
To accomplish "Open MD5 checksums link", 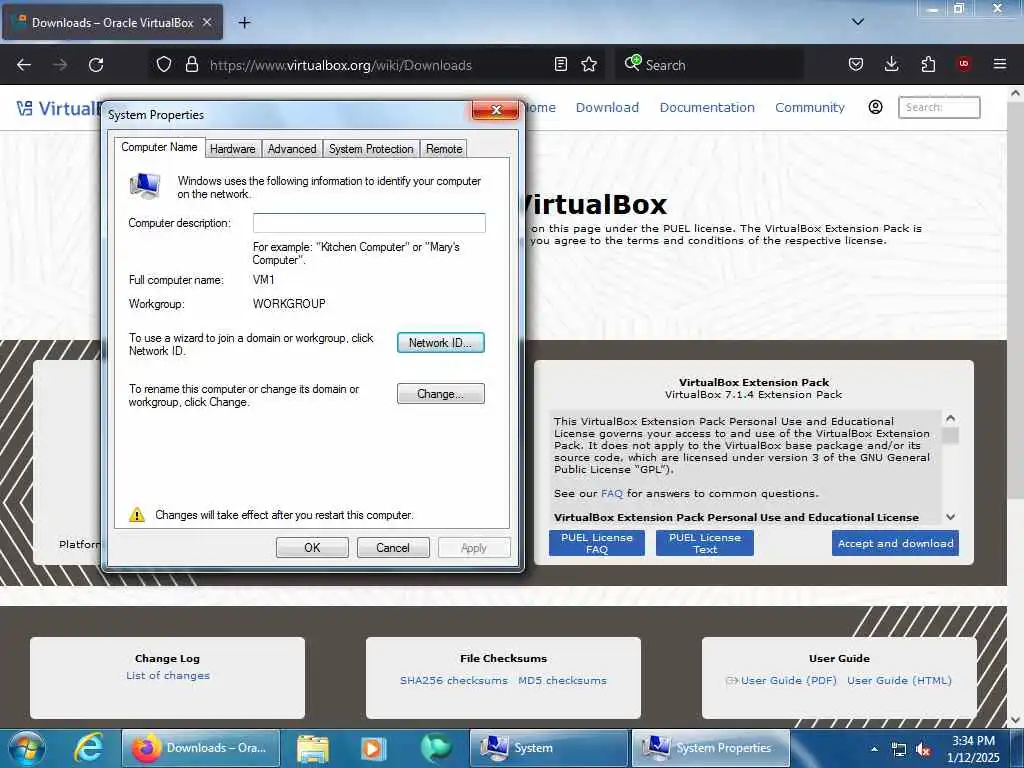I will (x=562, y=680).
